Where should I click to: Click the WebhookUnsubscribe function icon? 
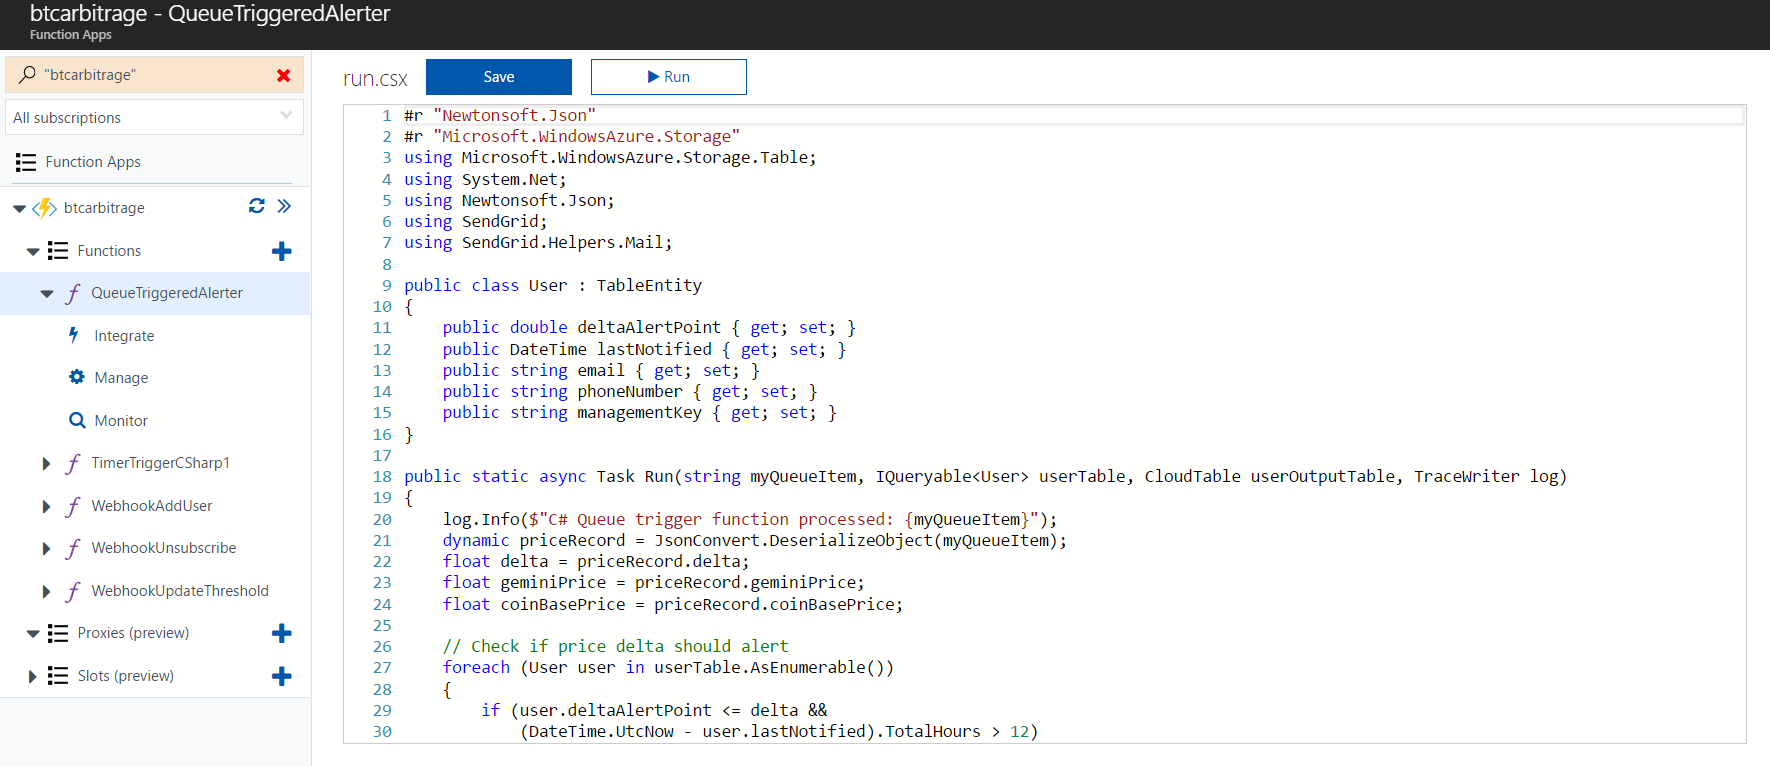[x=73, y=548]
